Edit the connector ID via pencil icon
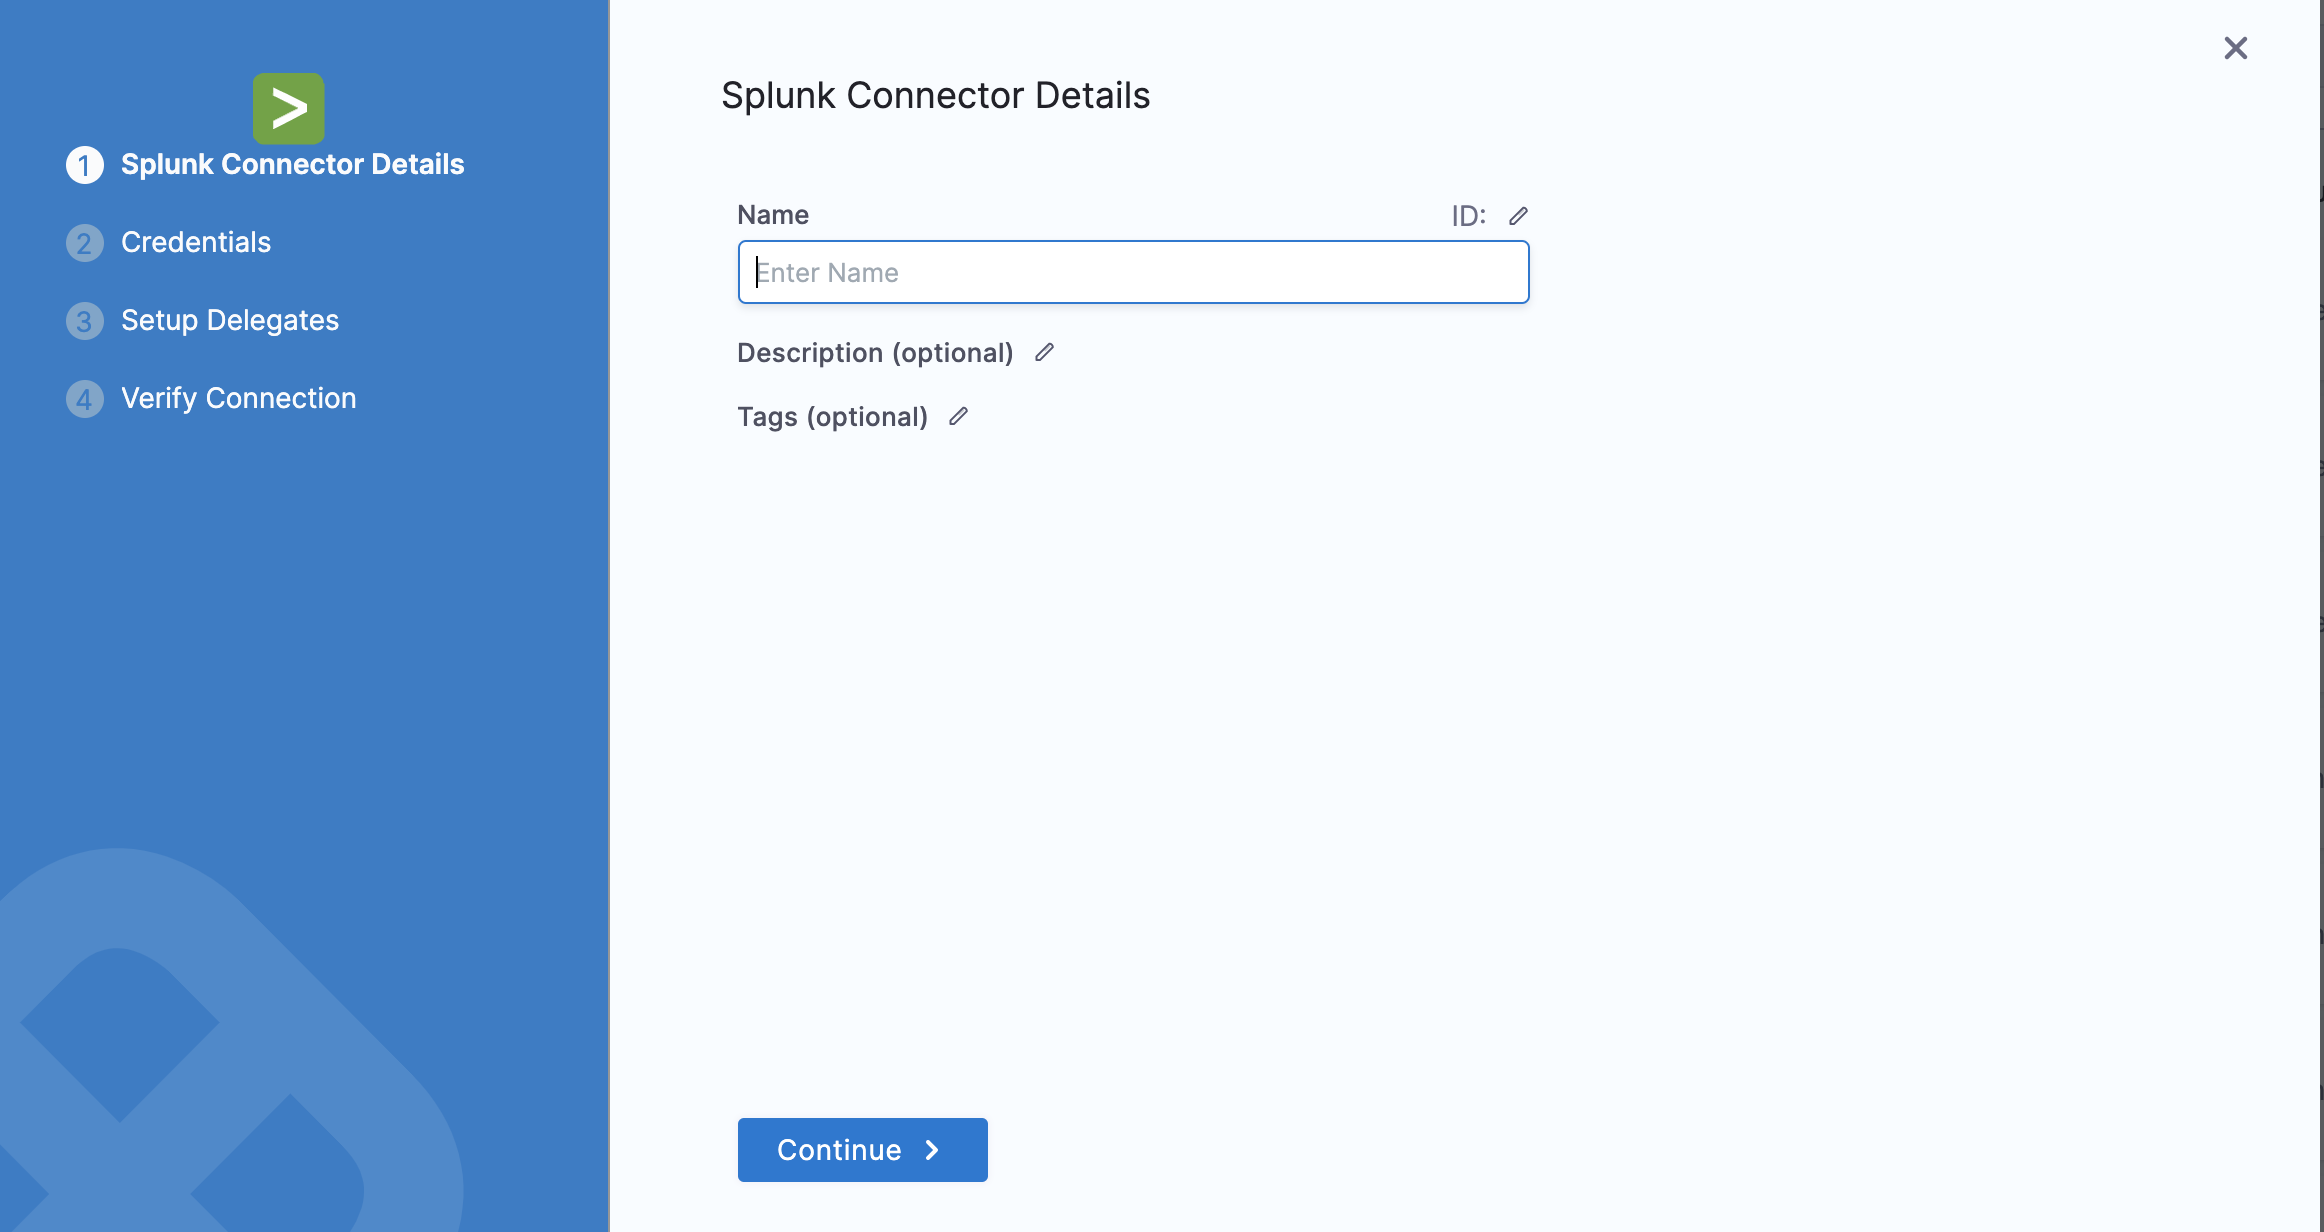 click(1518, 216)
